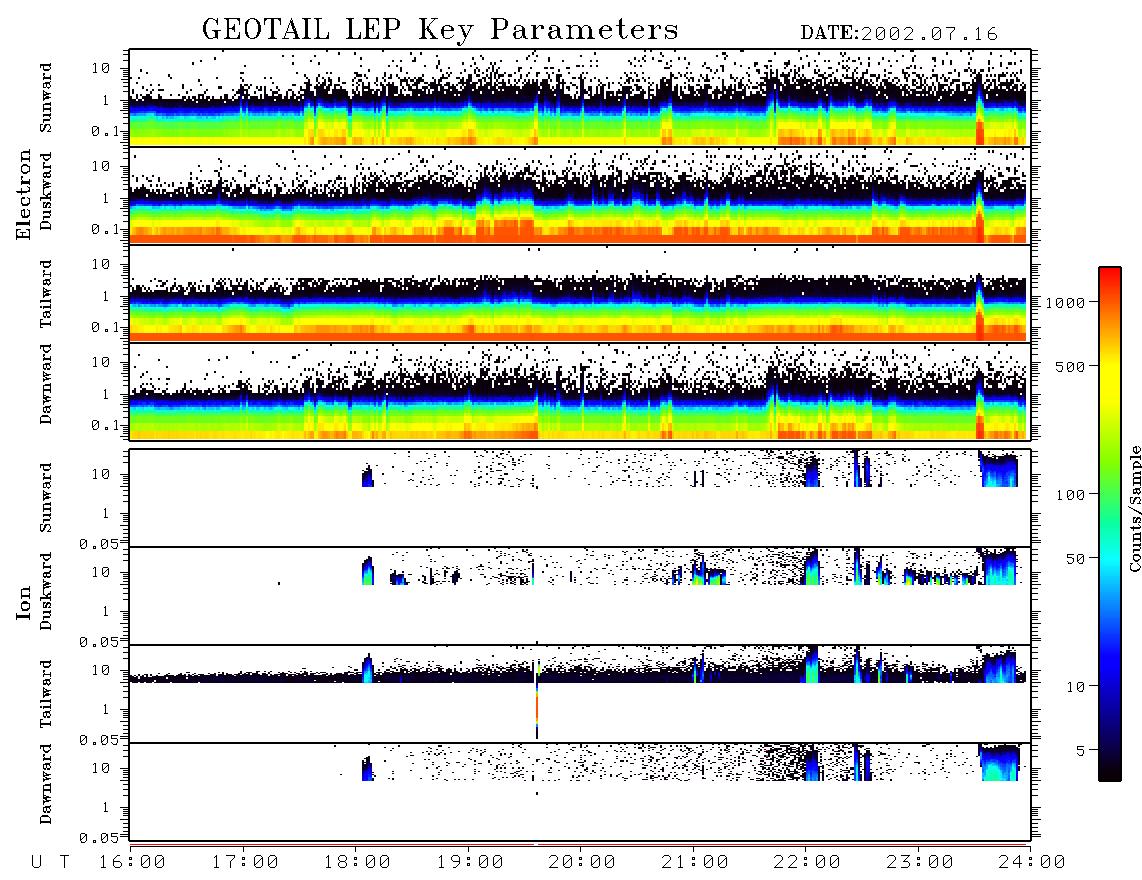Select the 23:00 time tick label

[x=921, y=863]
